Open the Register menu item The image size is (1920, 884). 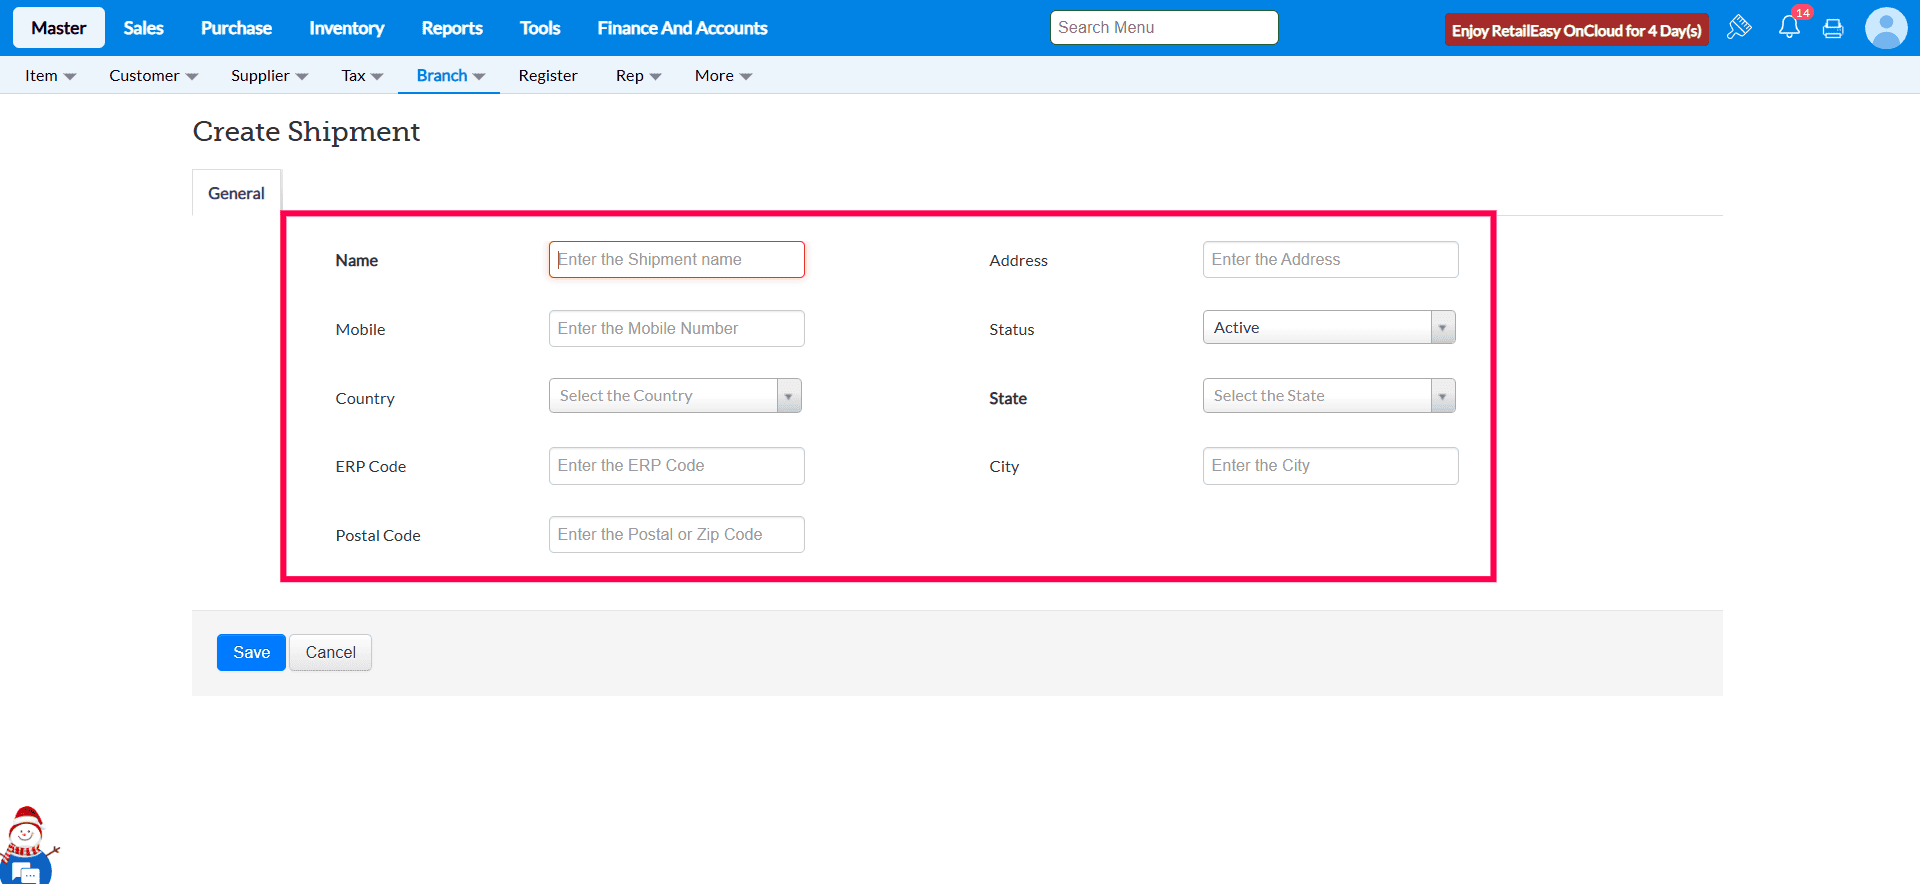tap(547, 76)
